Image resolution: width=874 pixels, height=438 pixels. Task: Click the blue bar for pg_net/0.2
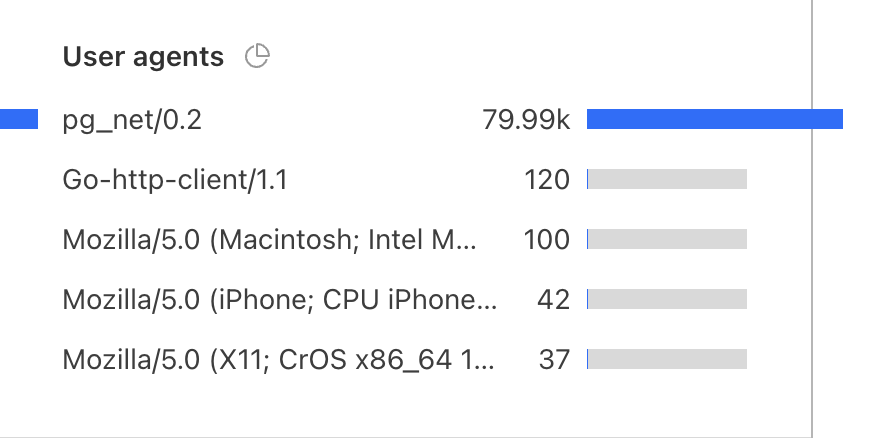pos(714,120)
